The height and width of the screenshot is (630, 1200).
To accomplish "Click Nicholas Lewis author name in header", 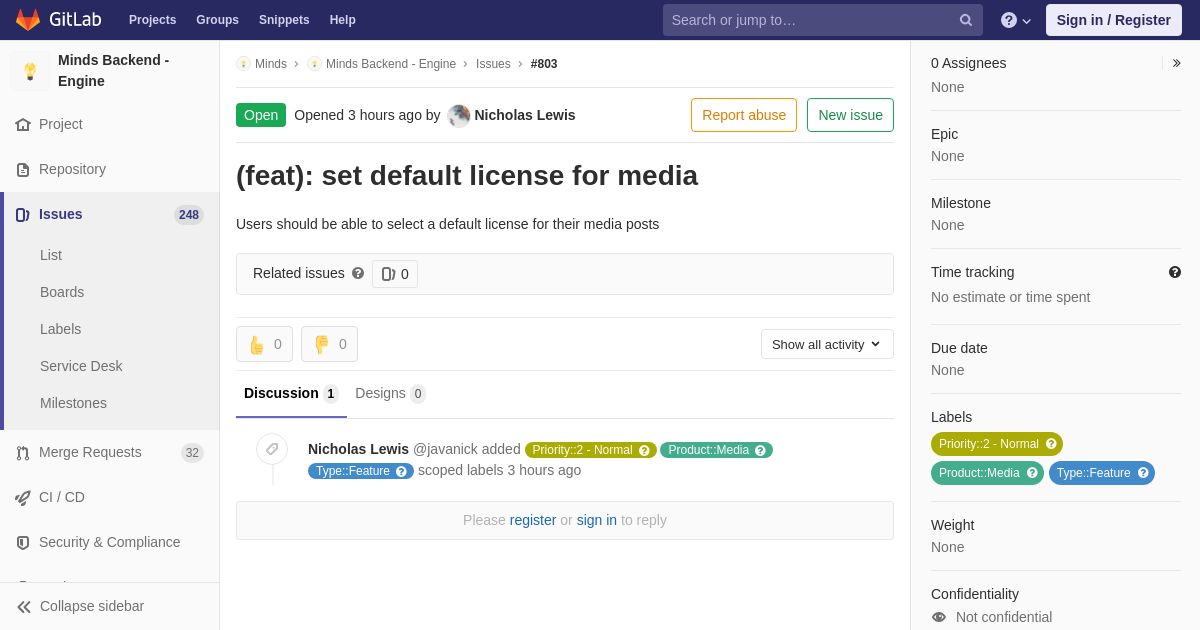I will [x=525, y=115].
